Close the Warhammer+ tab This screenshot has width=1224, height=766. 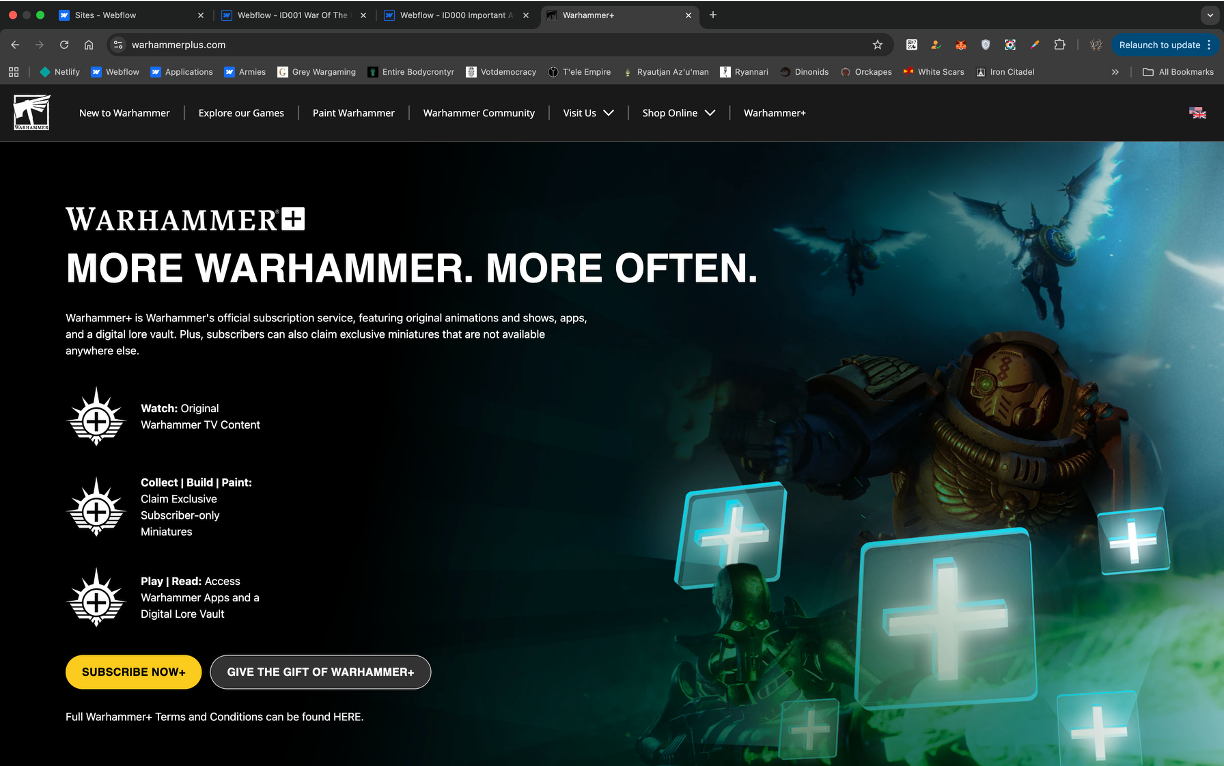coord(688,15)
